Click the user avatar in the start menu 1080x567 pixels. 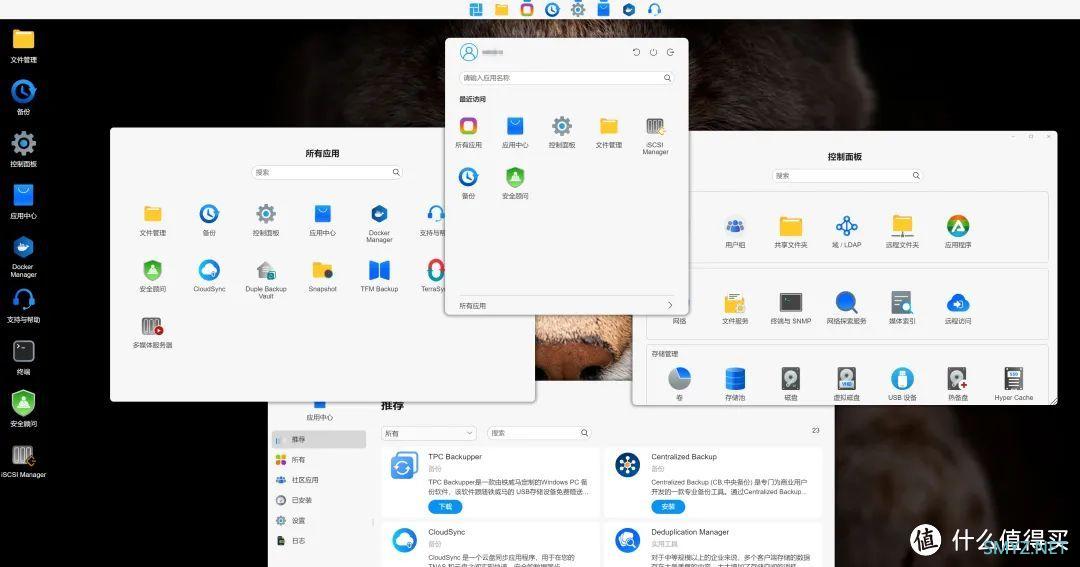click(x=468, y=52)
